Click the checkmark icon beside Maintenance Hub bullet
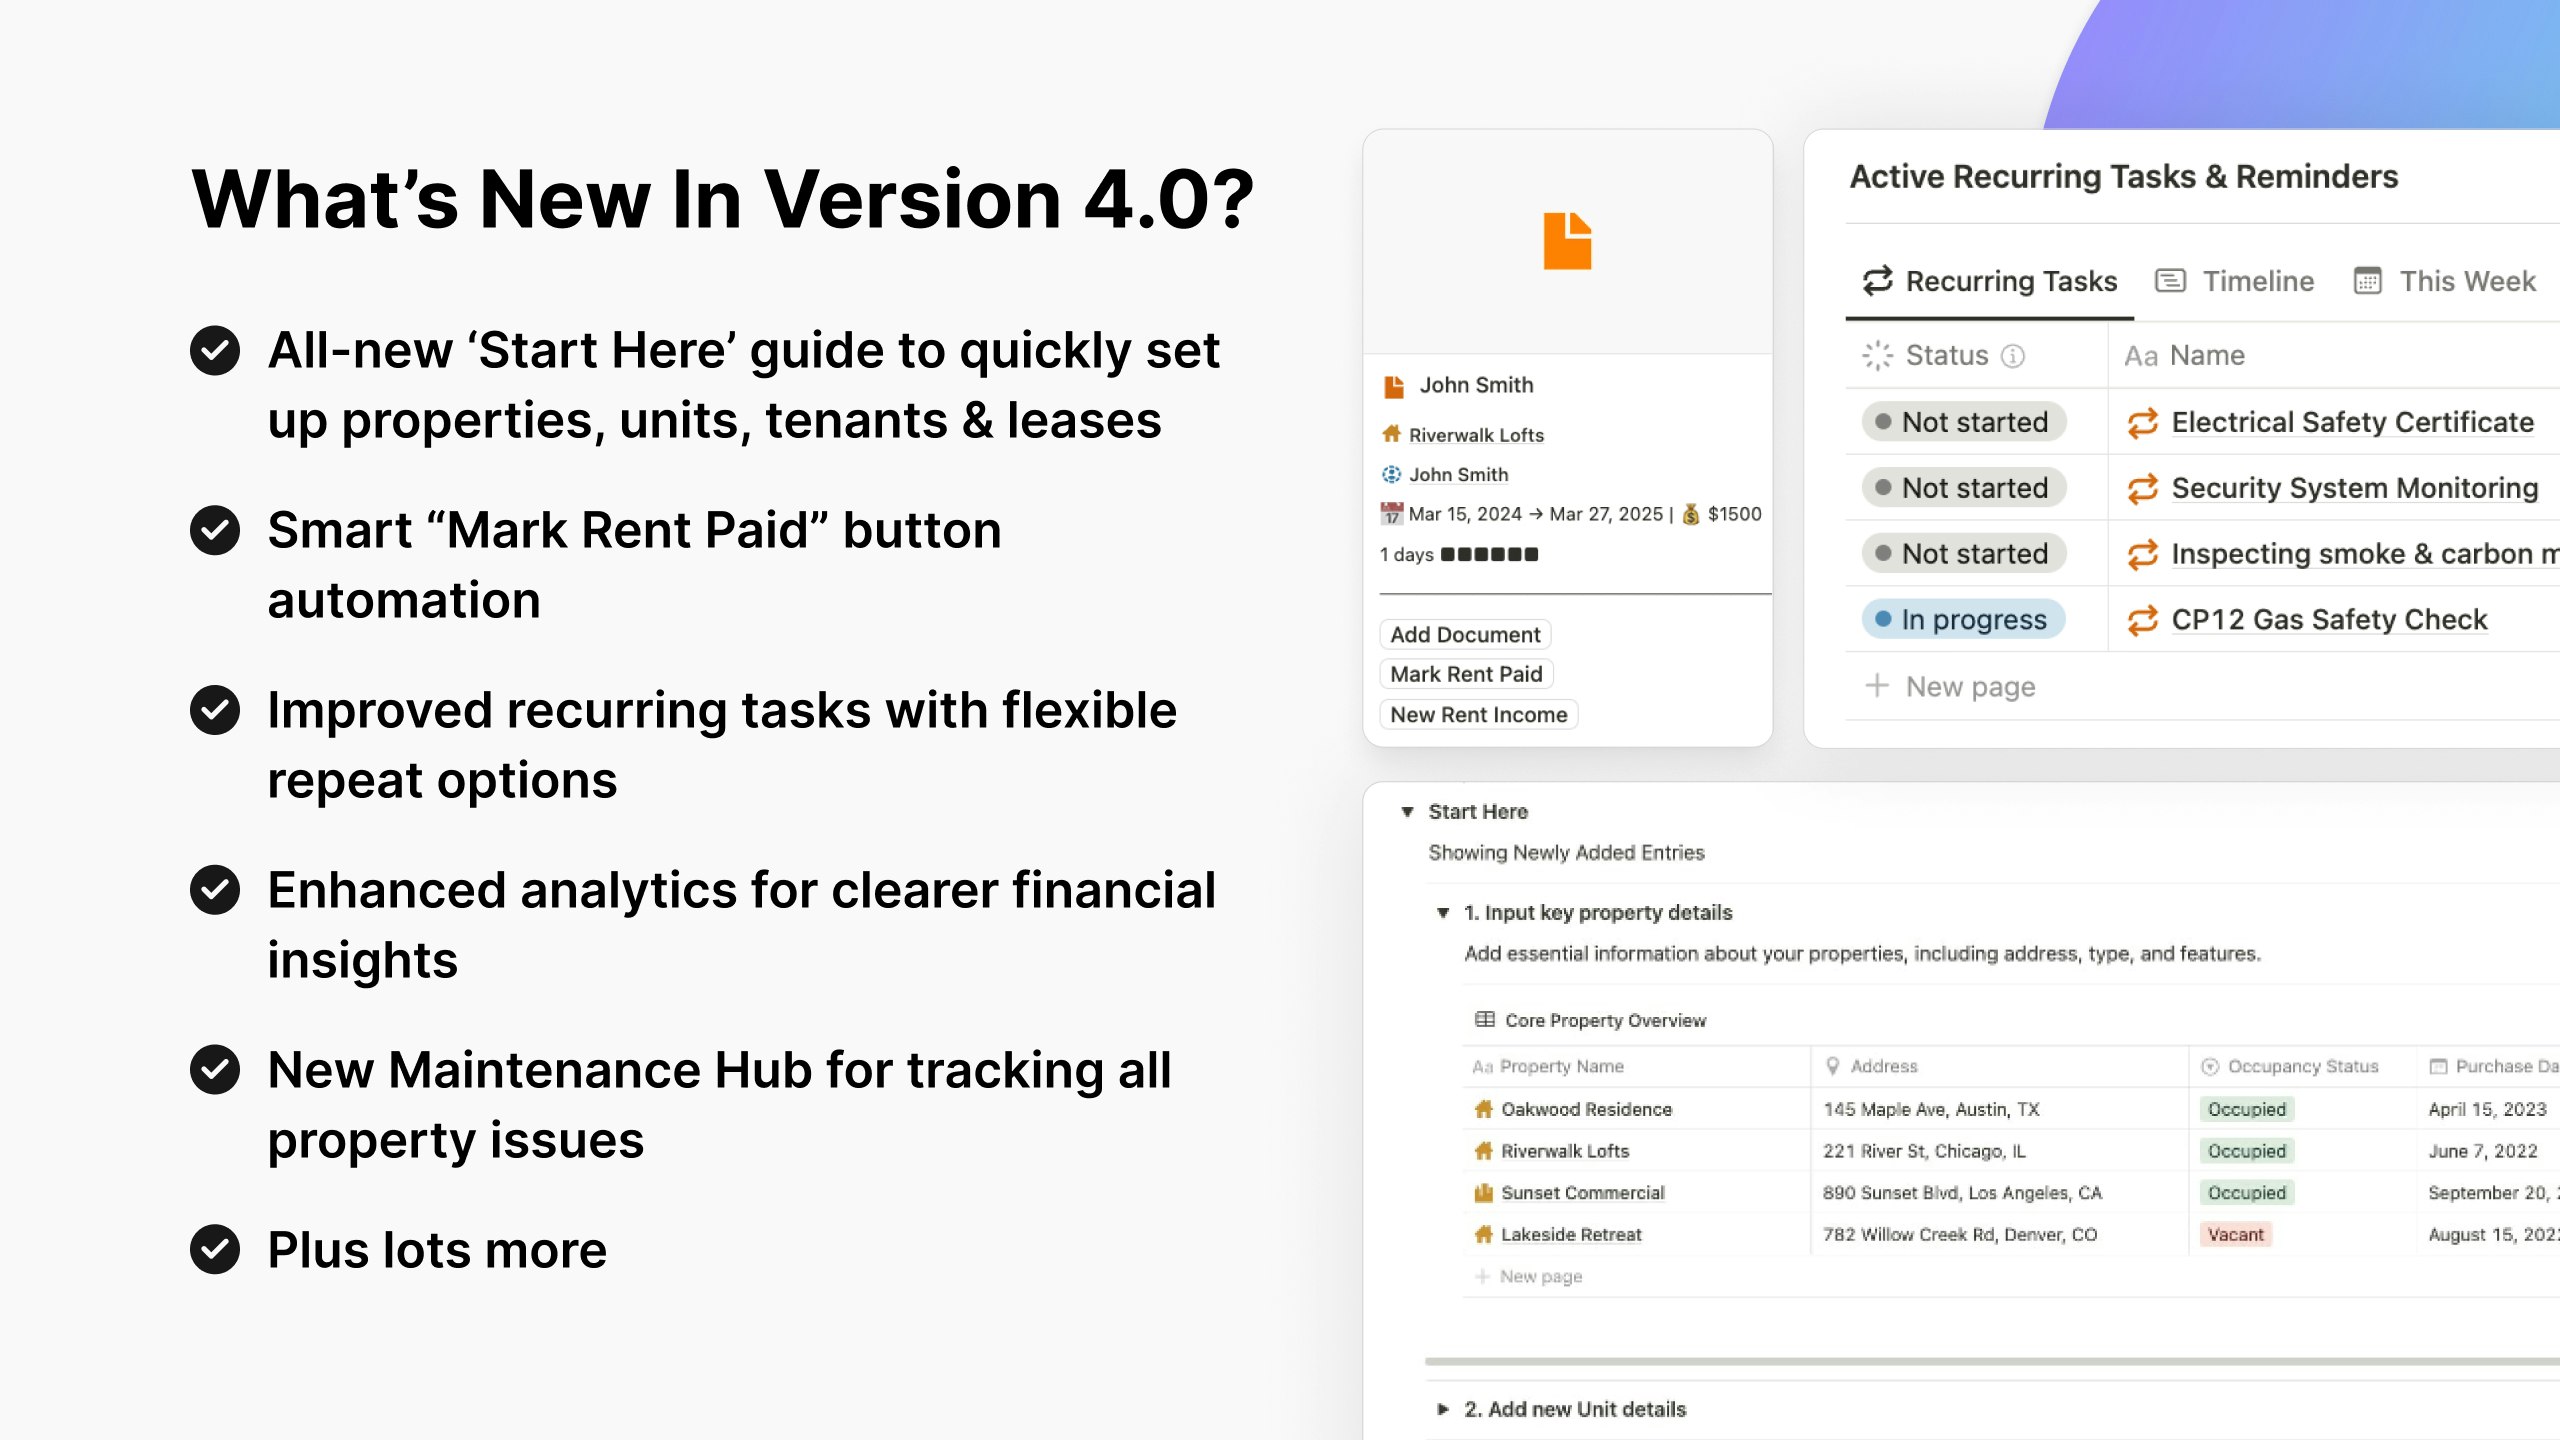2560x1440 pixels. coord(215,1070)
